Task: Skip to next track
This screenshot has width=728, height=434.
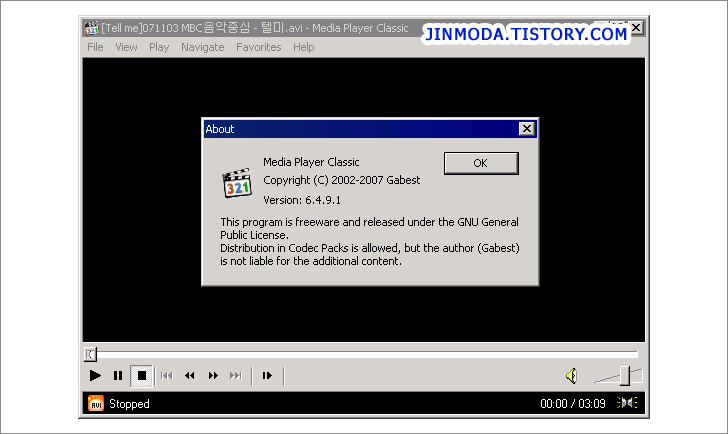Action: click(x=236, y=376)
